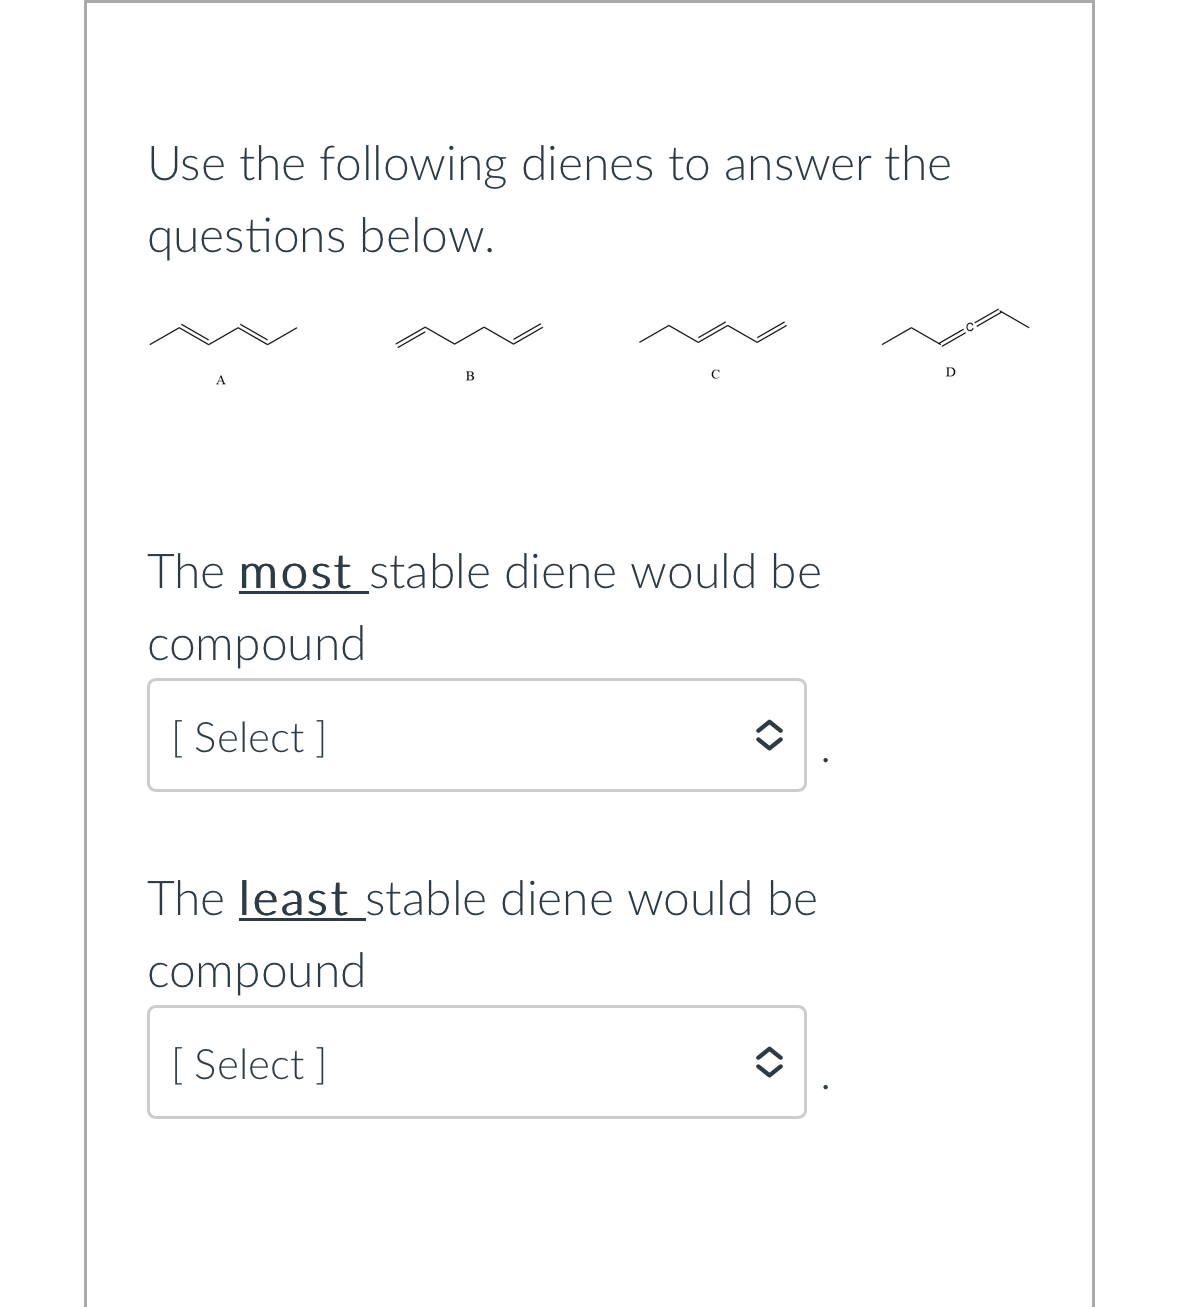The image size is (1179, 1307).
Task: Select the diene structure labeled B
Action: (x=468, y=335)
